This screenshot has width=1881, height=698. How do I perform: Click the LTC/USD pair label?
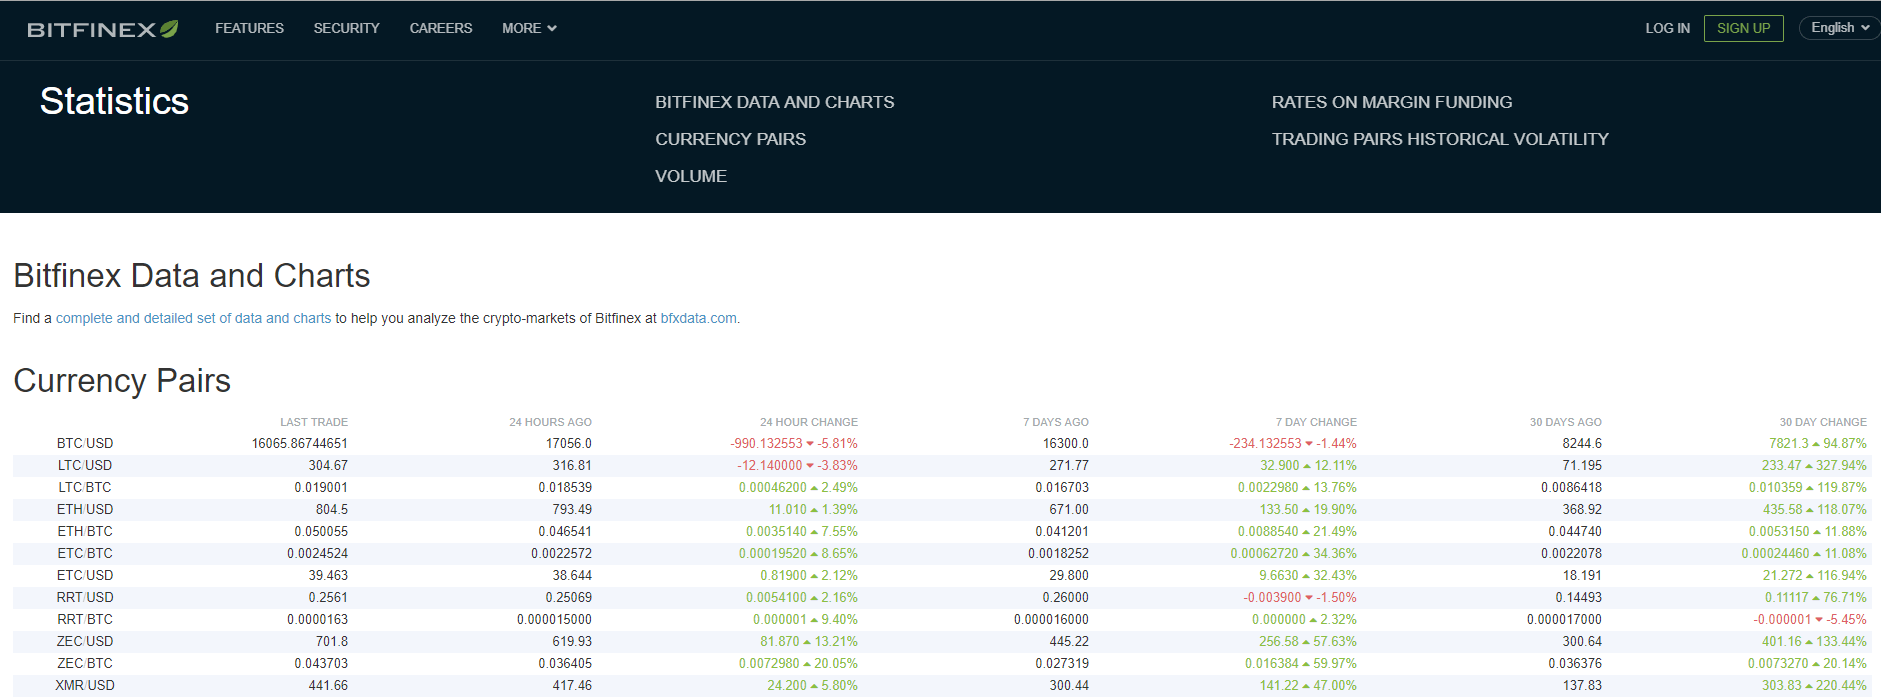85,465
